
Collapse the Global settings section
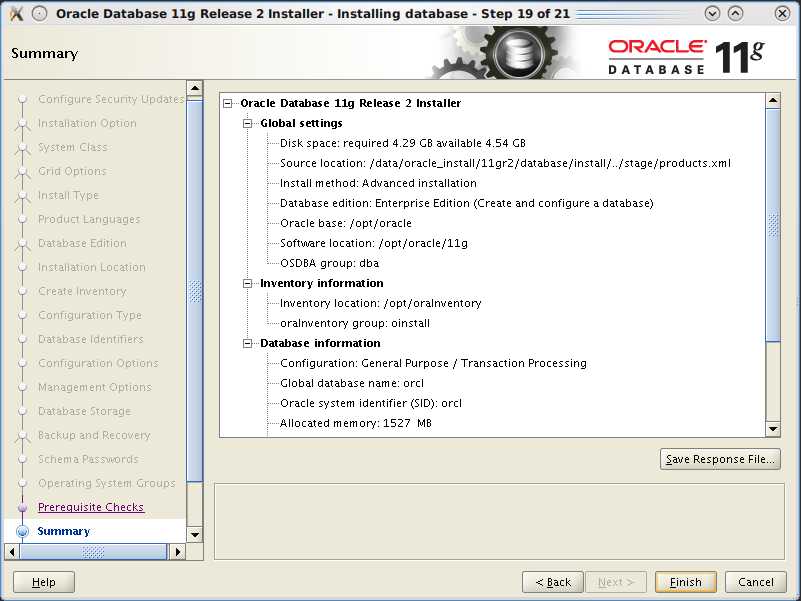248,124
